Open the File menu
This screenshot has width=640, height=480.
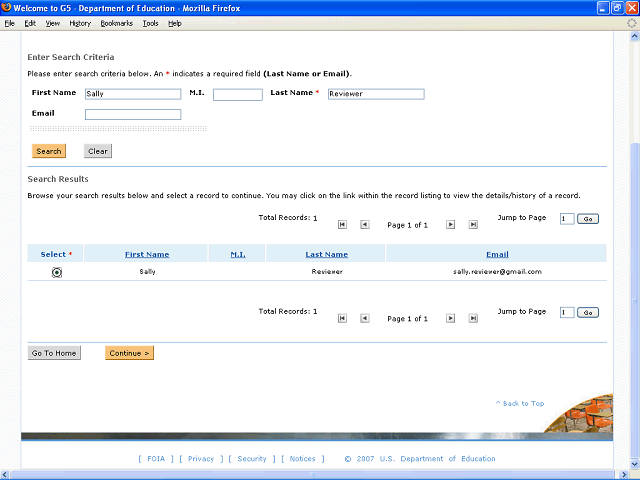point(9,24)
